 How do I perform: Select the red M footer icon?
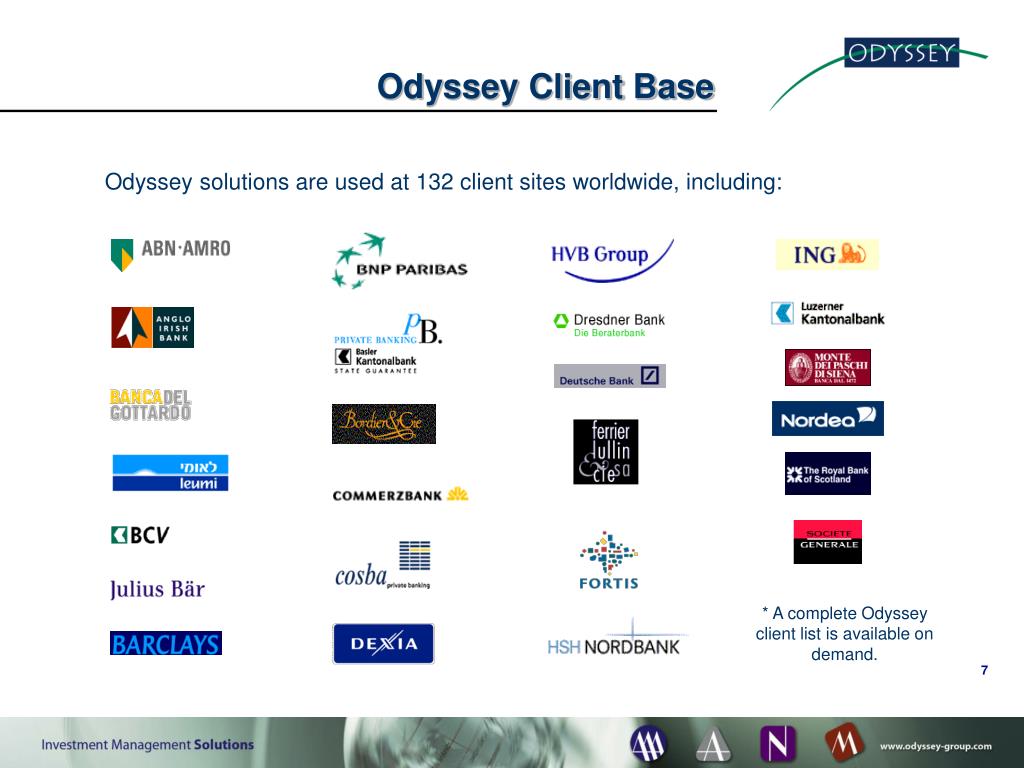pos(843,743)
